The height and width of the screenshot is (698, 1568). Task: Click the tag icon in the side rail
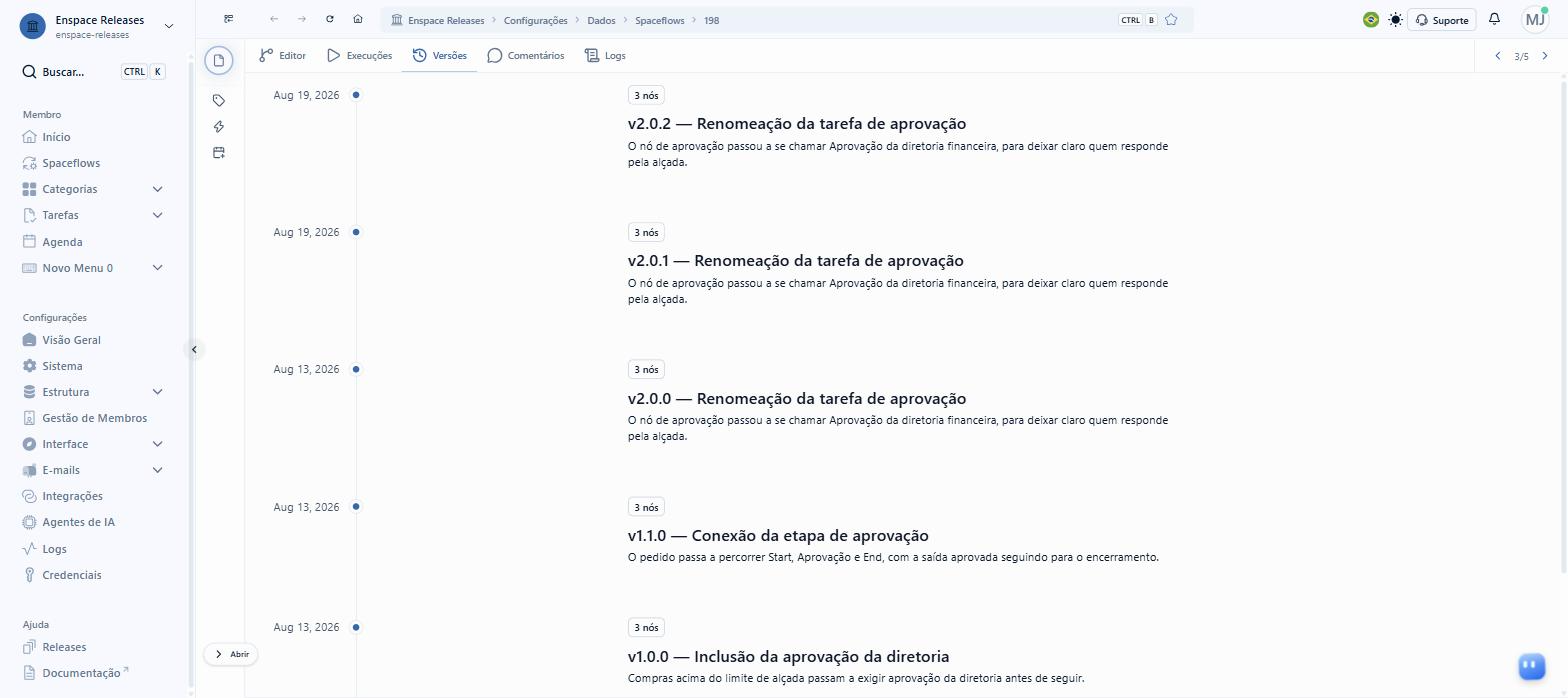click(219, 101)
